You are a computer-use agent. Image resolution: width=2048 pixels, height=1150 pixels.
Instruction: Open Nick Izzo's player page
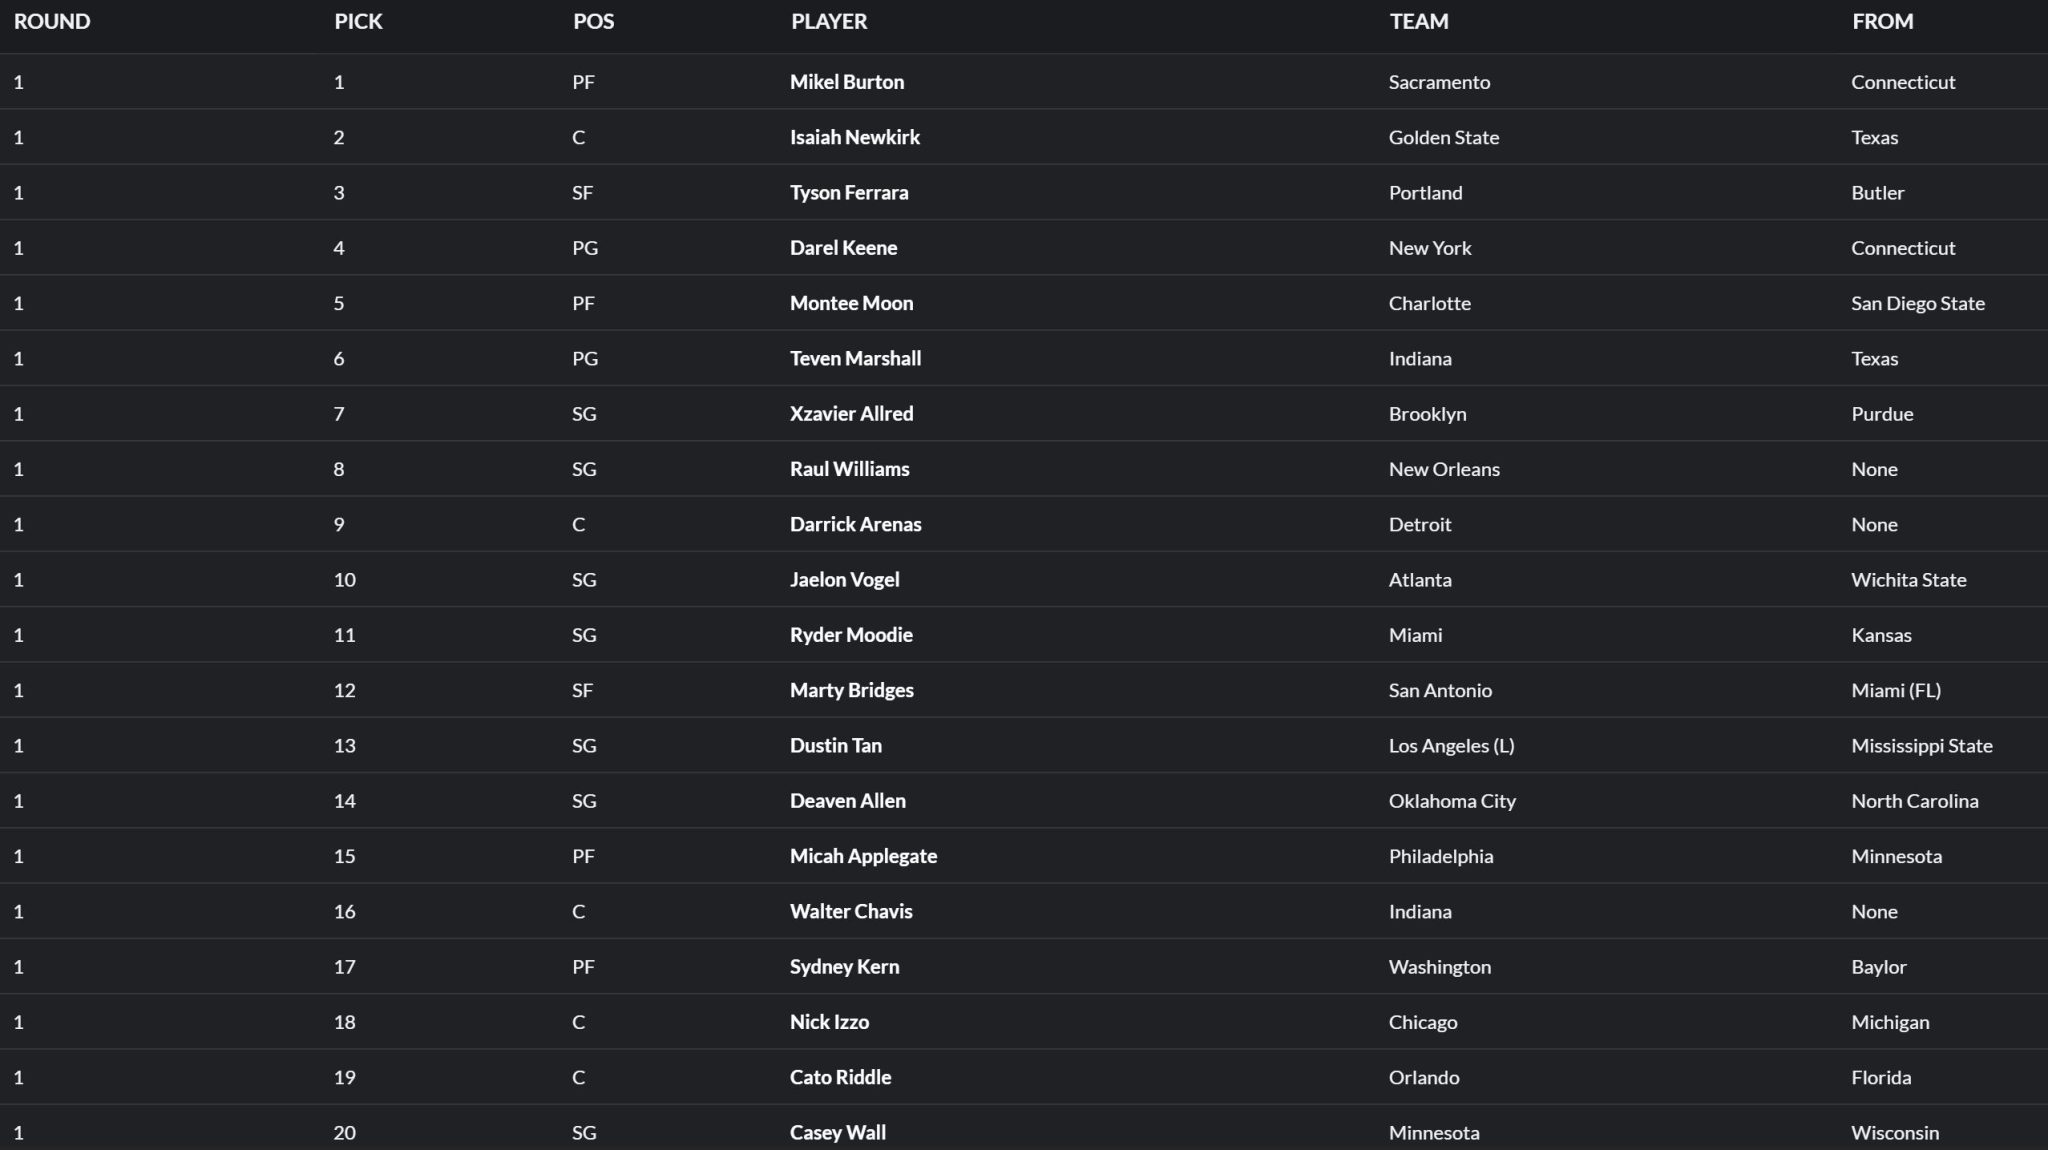tap(829, 1022)
